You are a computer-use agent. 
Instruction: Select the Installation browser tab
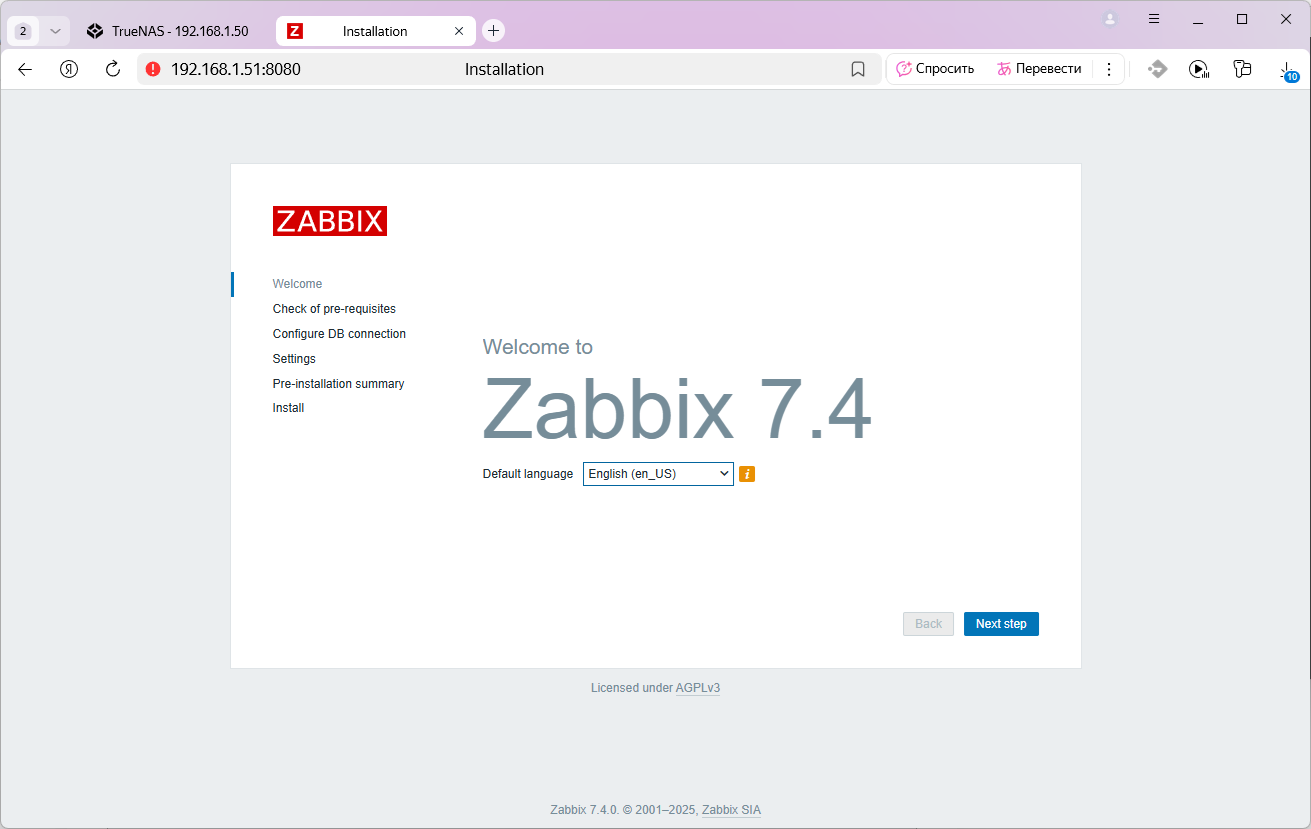coord(375,31)
